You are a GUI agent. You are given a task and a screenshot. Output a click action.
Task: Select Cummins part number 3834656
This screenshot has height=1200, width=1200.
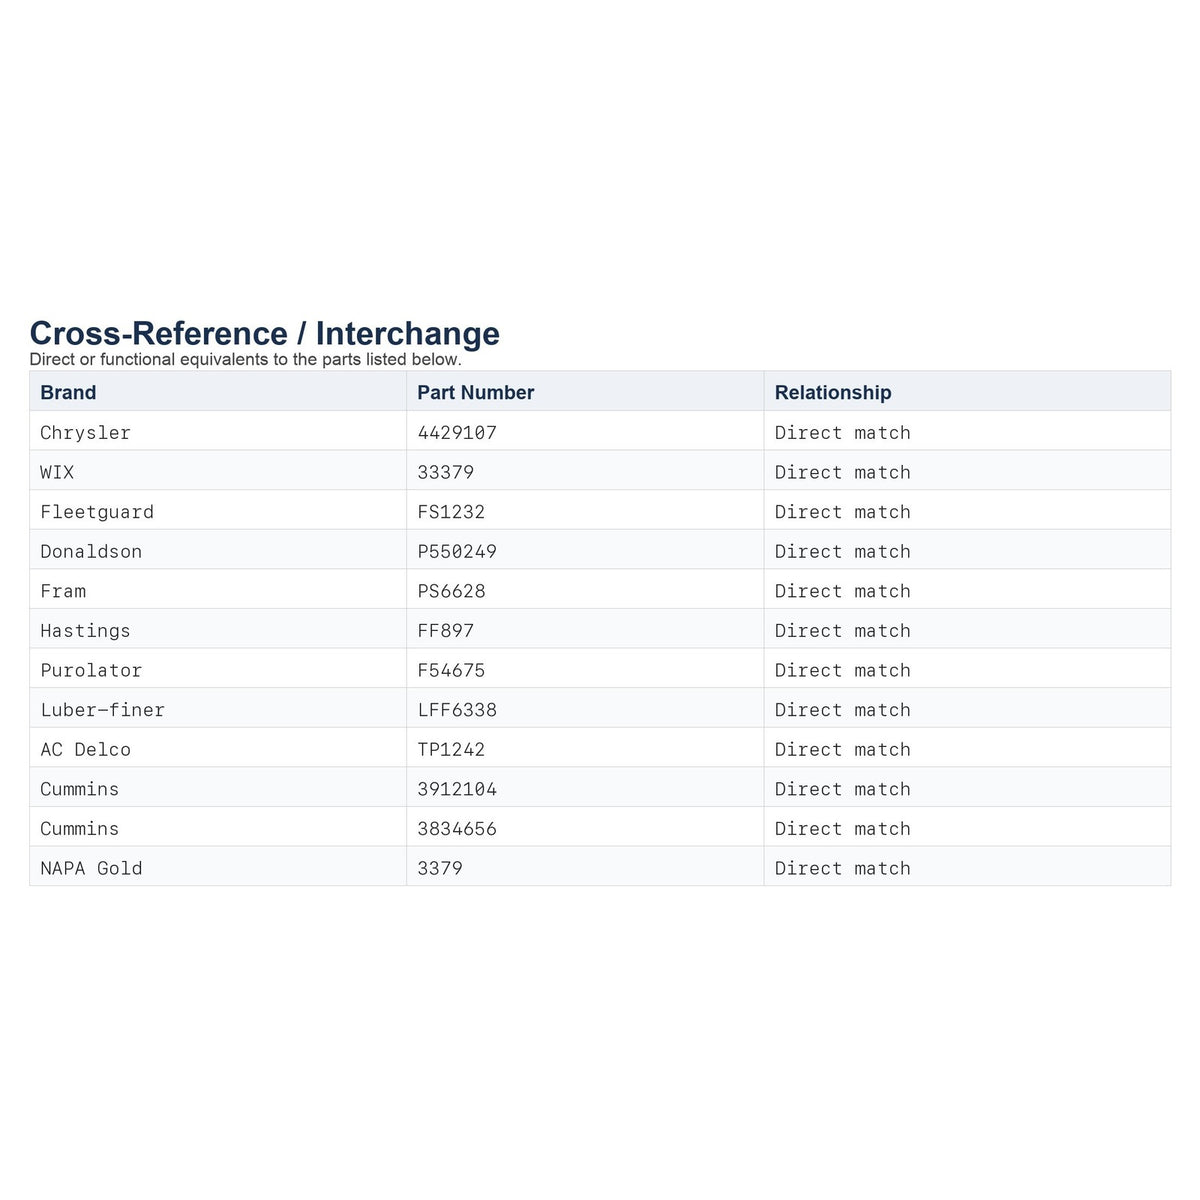(457, 829)
